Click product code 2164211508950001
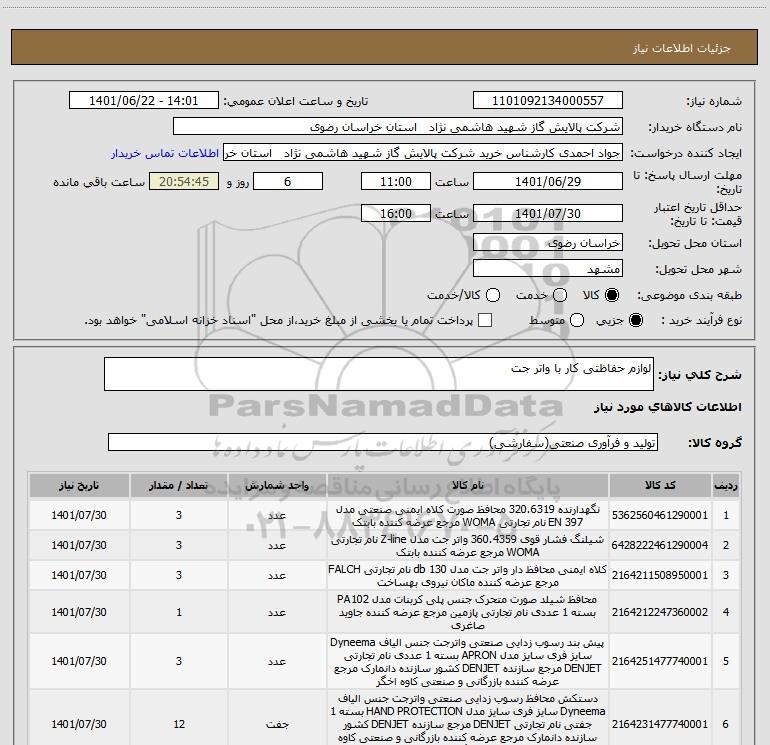 660,575
